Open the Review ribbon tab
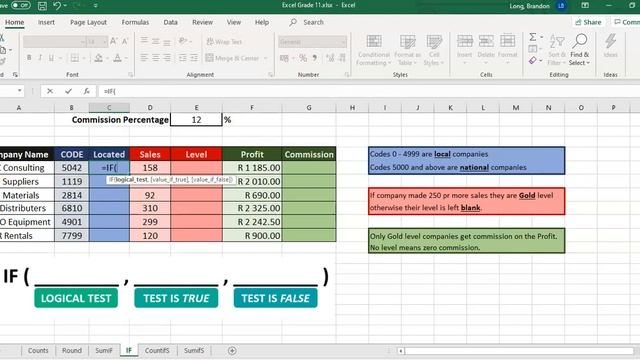The image size is (640, 360). 202,22
